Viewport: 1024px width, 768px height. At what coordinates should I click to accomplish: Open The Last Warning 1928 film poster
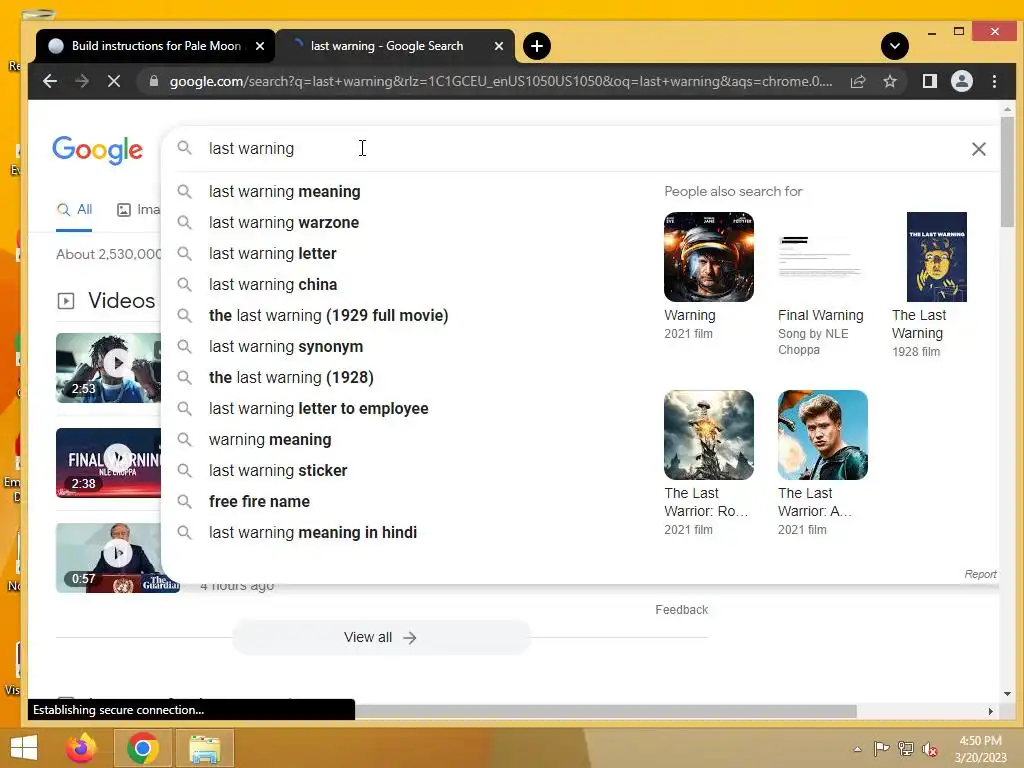(x=936, y=257)
